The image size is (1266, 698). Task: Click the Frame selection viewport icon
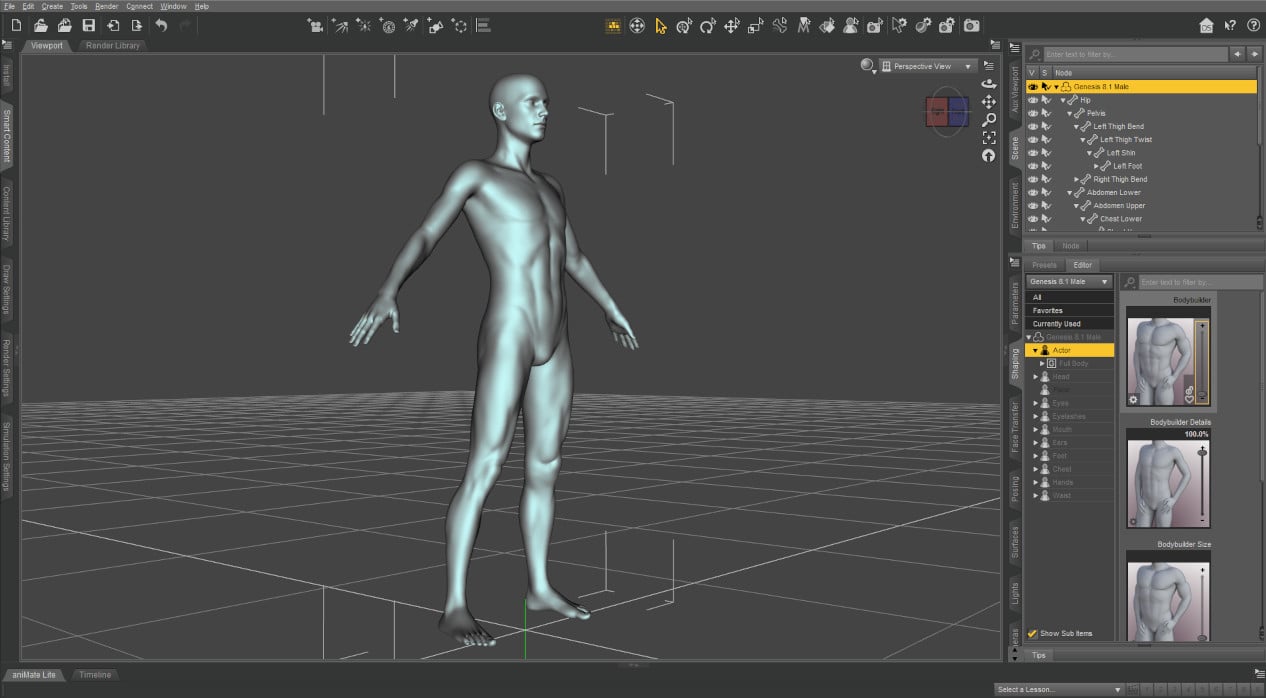point(989,137)
